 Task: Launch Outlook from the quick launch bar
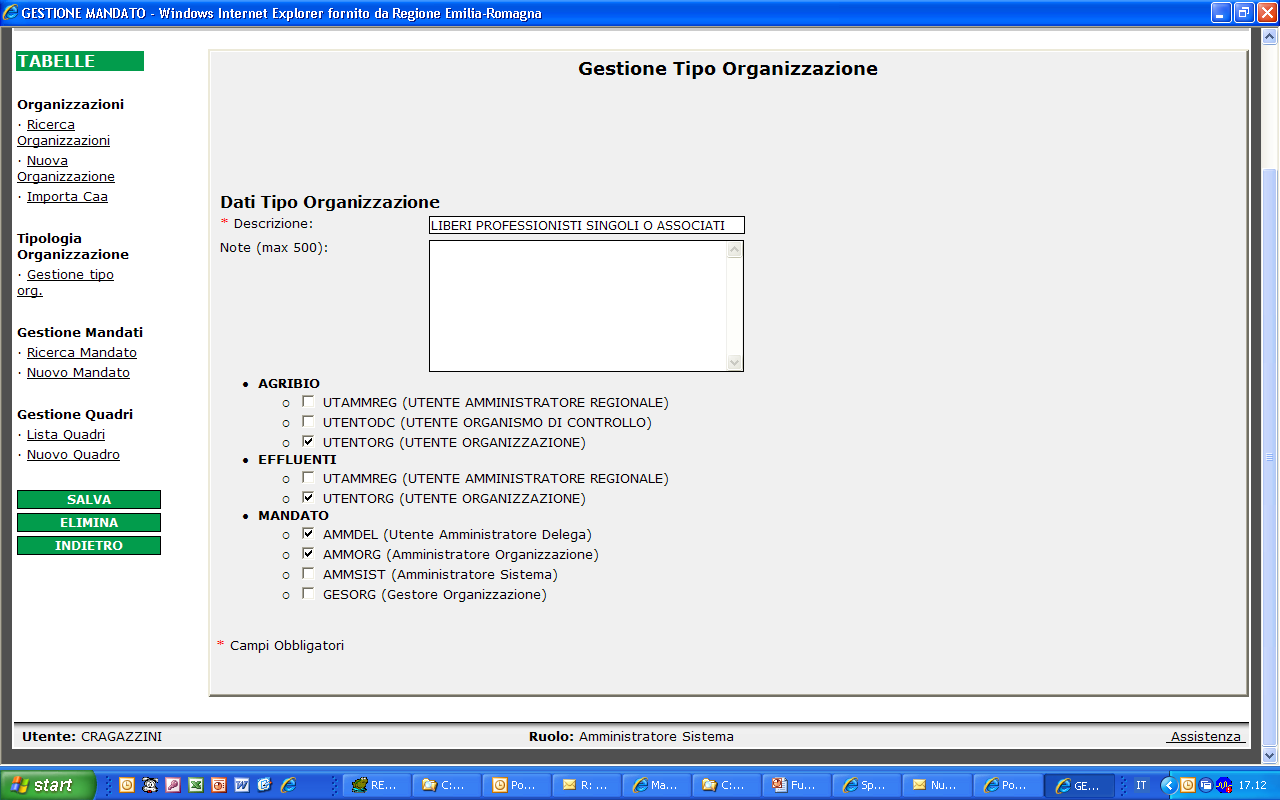[127, 785]
